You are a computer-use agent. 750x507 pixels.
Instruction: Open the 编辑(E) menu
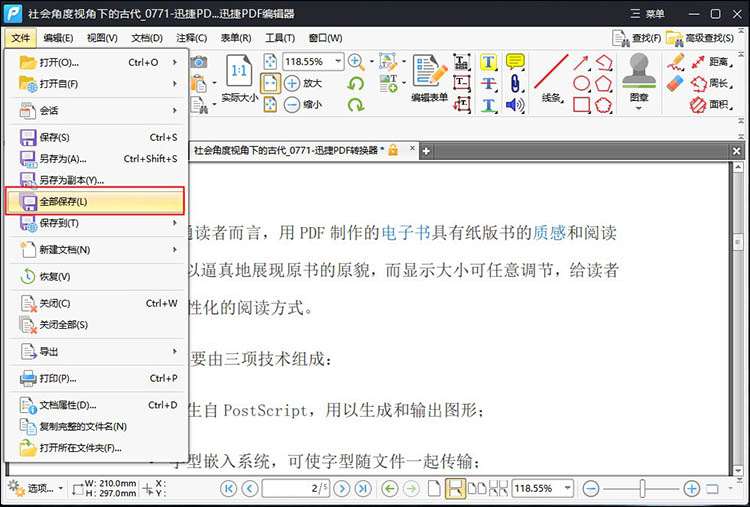click(x=58, y=38)
